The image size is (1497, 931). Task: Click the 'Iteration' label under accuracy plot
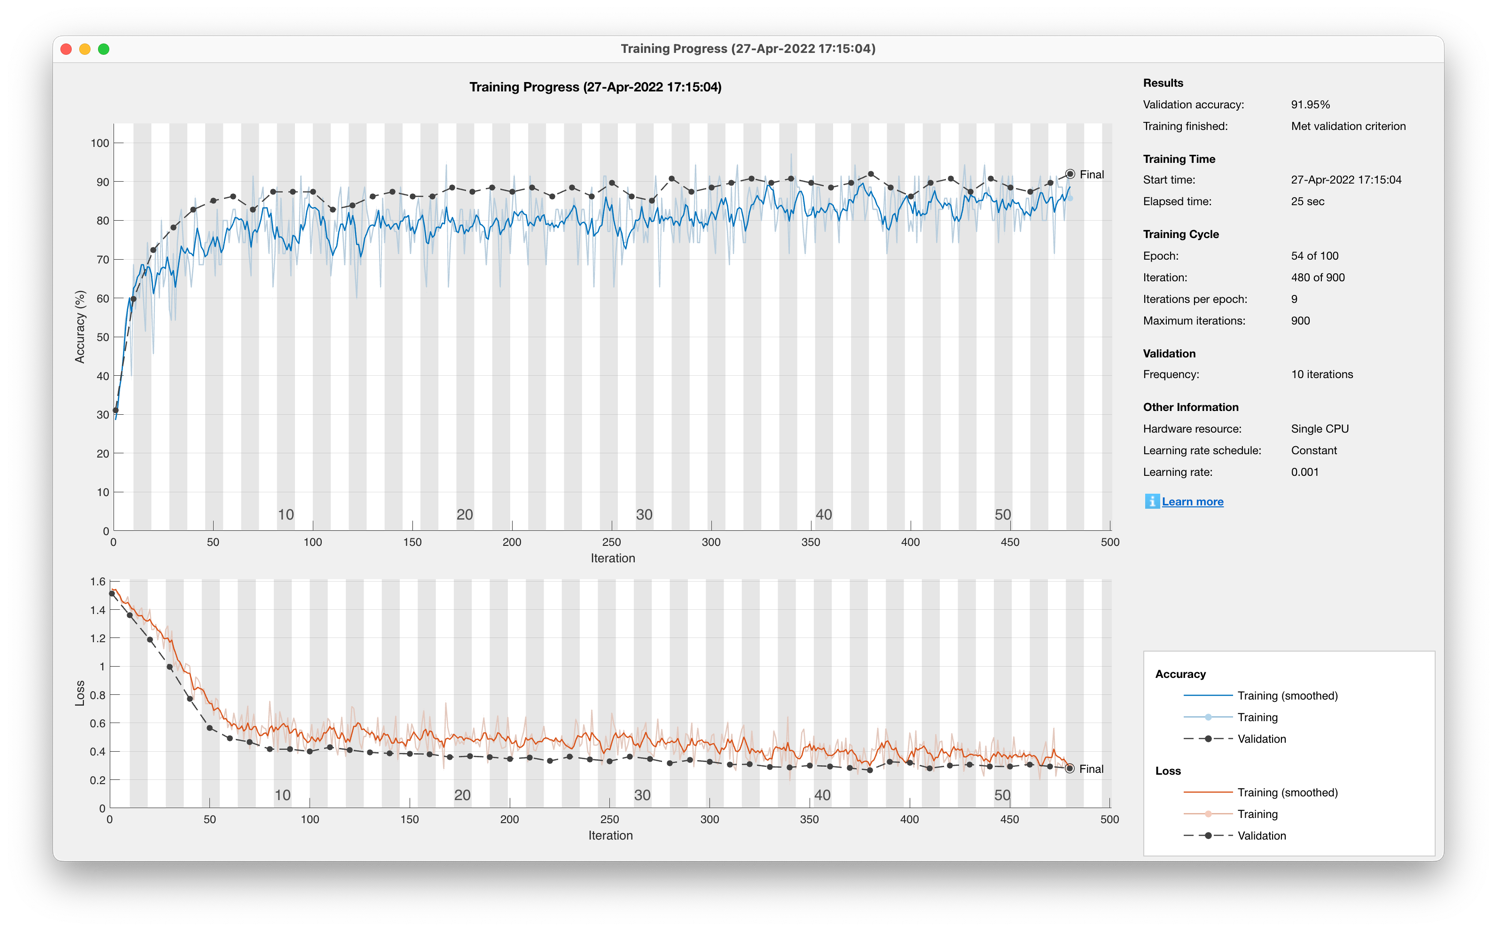612,559
